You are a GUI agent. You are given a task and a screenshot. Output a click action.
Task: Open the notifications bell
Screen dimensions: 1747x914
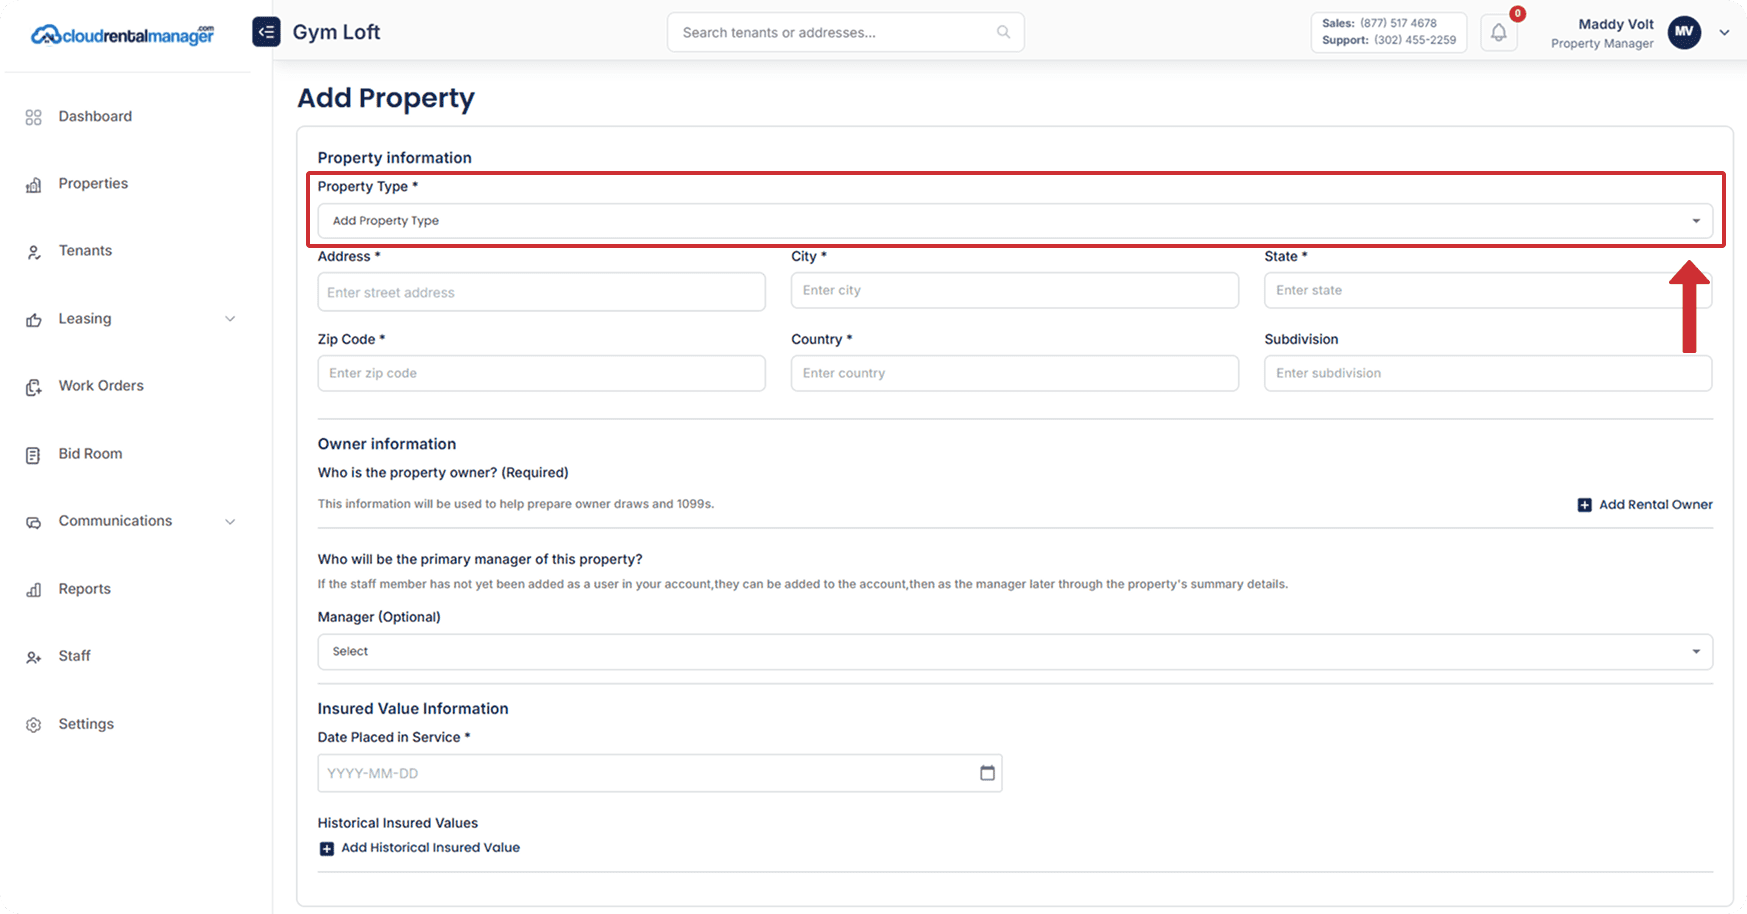(1498, 32)
